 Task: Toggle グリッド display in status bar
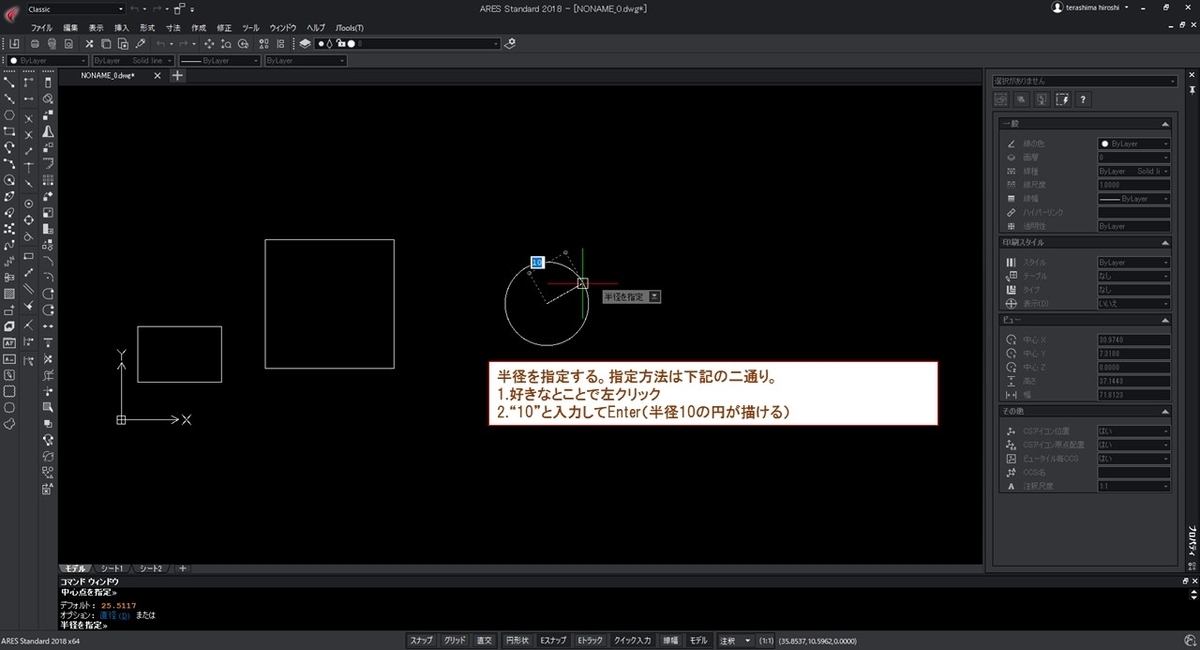tap(455, 640)
